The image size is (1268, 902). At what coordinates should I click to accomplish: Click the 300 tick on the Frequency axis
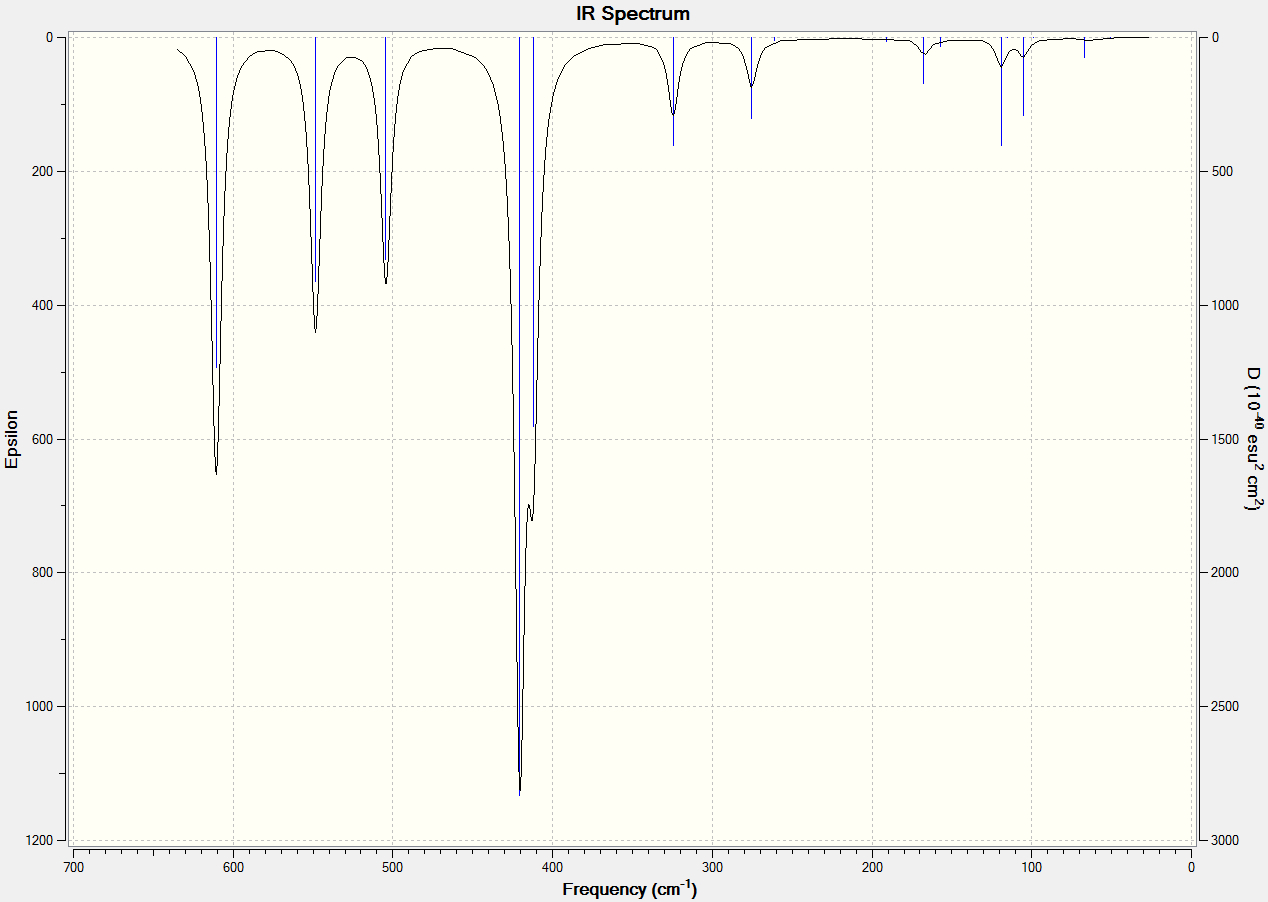tap(712, 867)
